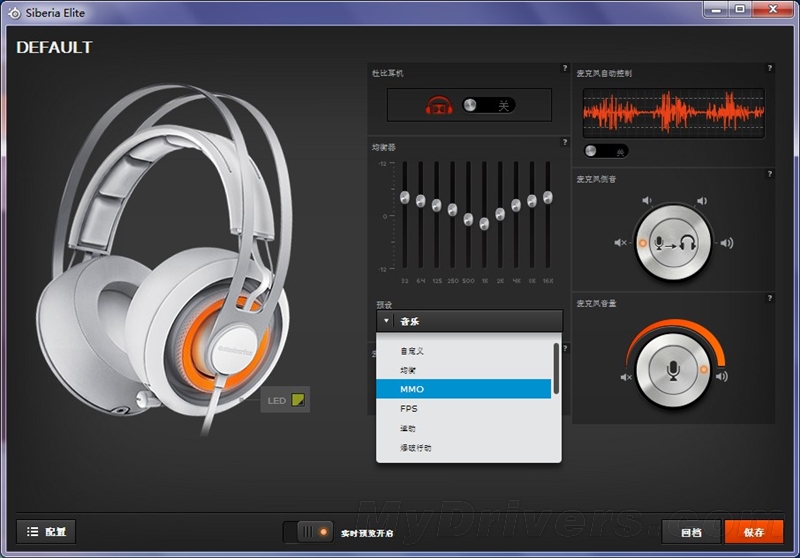Click the mic volume knob microphone icon
Image resolution: width=800 pixels, height=558 pixels.
pyautogui.click(x=673, y=370)
